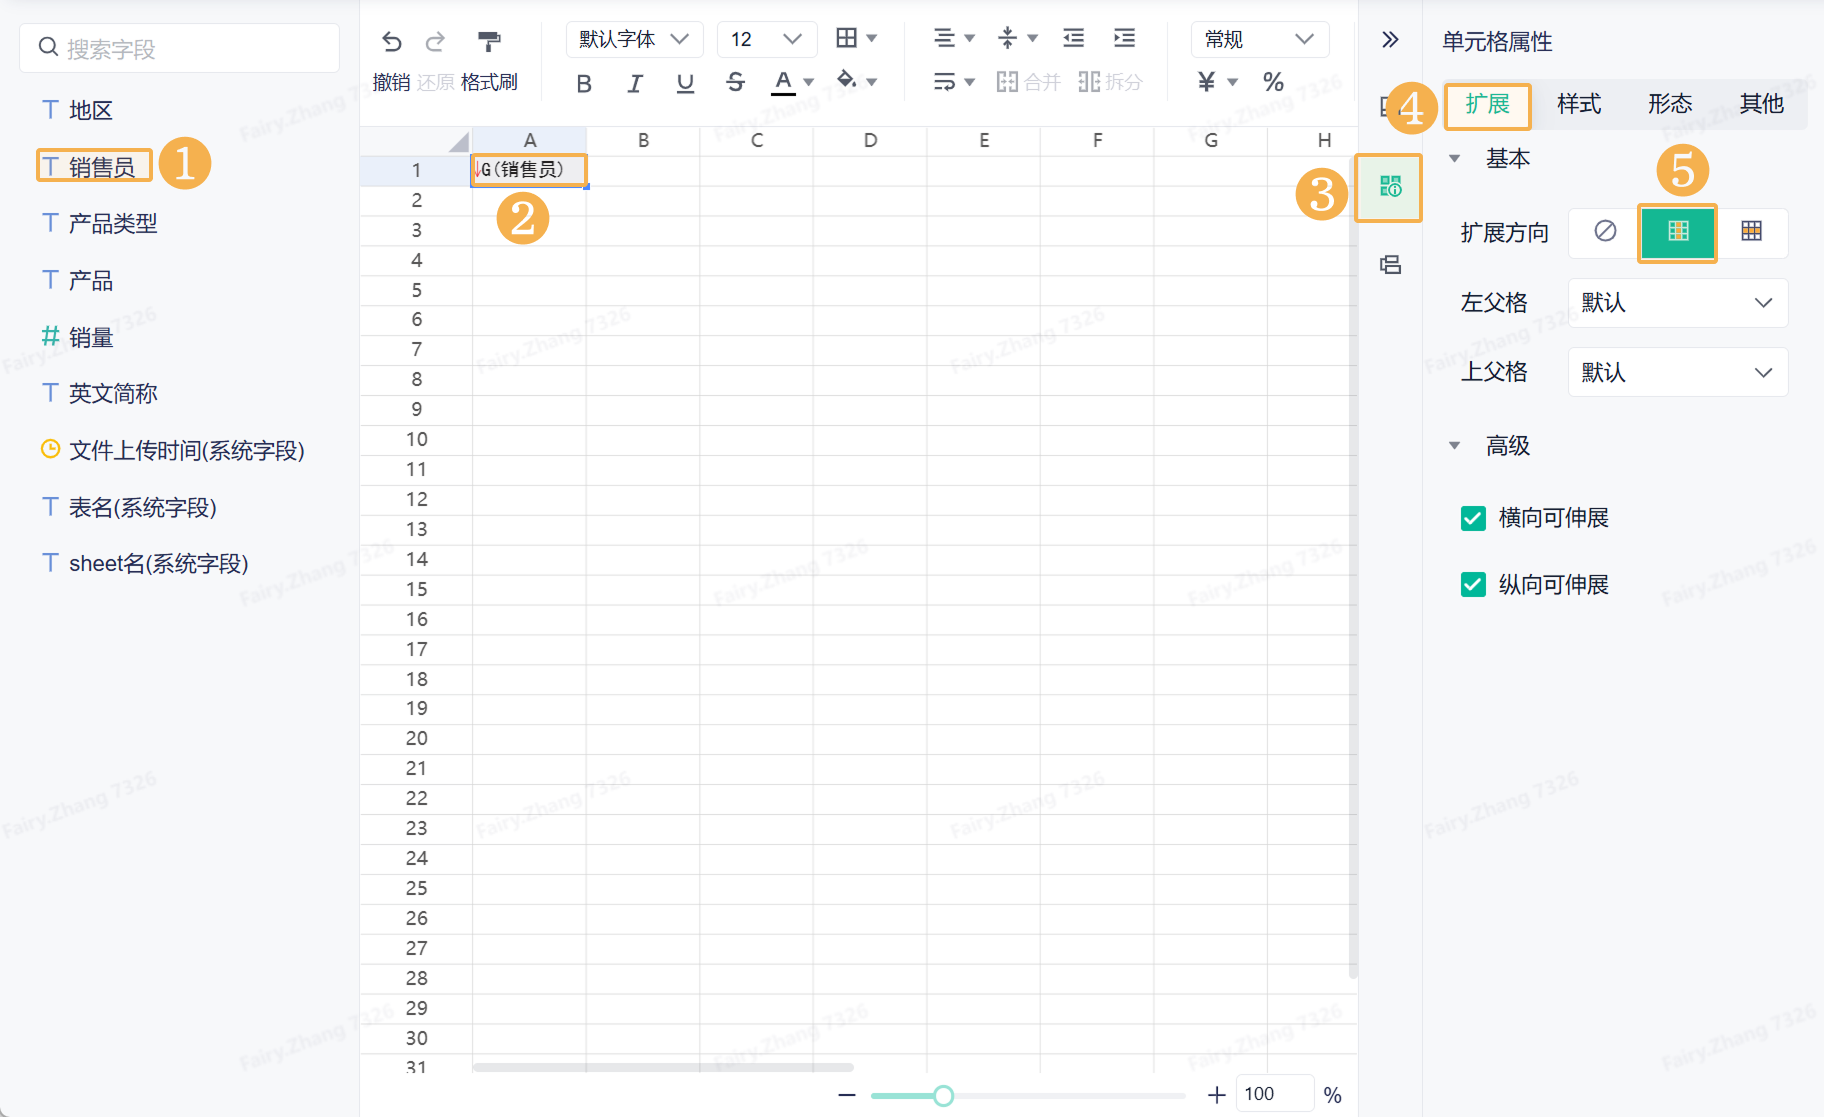Toggle the 横向可伸展 checkbox

click(1473, 518)
